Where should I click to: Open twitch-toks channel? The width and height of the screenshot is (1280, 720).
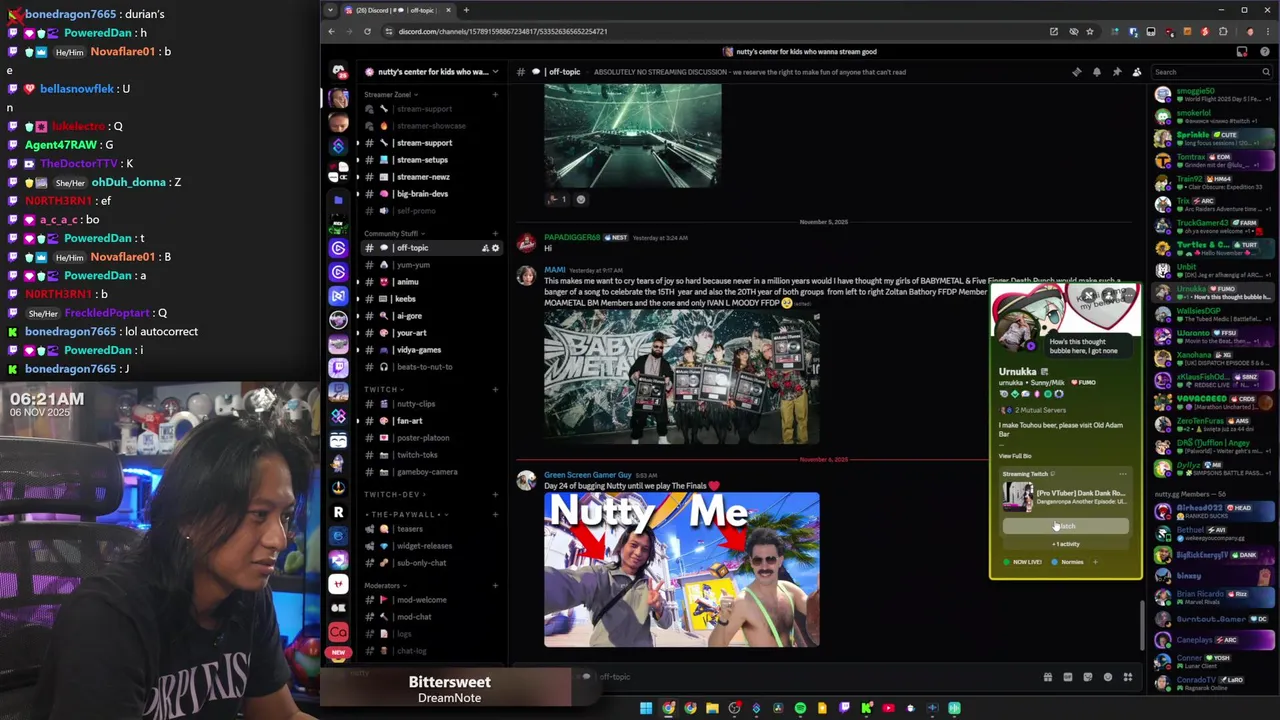(430, 455)
